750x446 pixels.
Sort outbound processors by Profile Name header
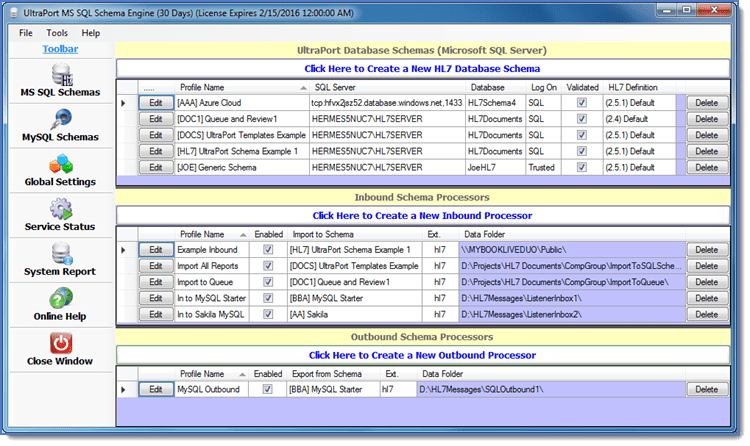pyautogui.click(x=211, y=374)
